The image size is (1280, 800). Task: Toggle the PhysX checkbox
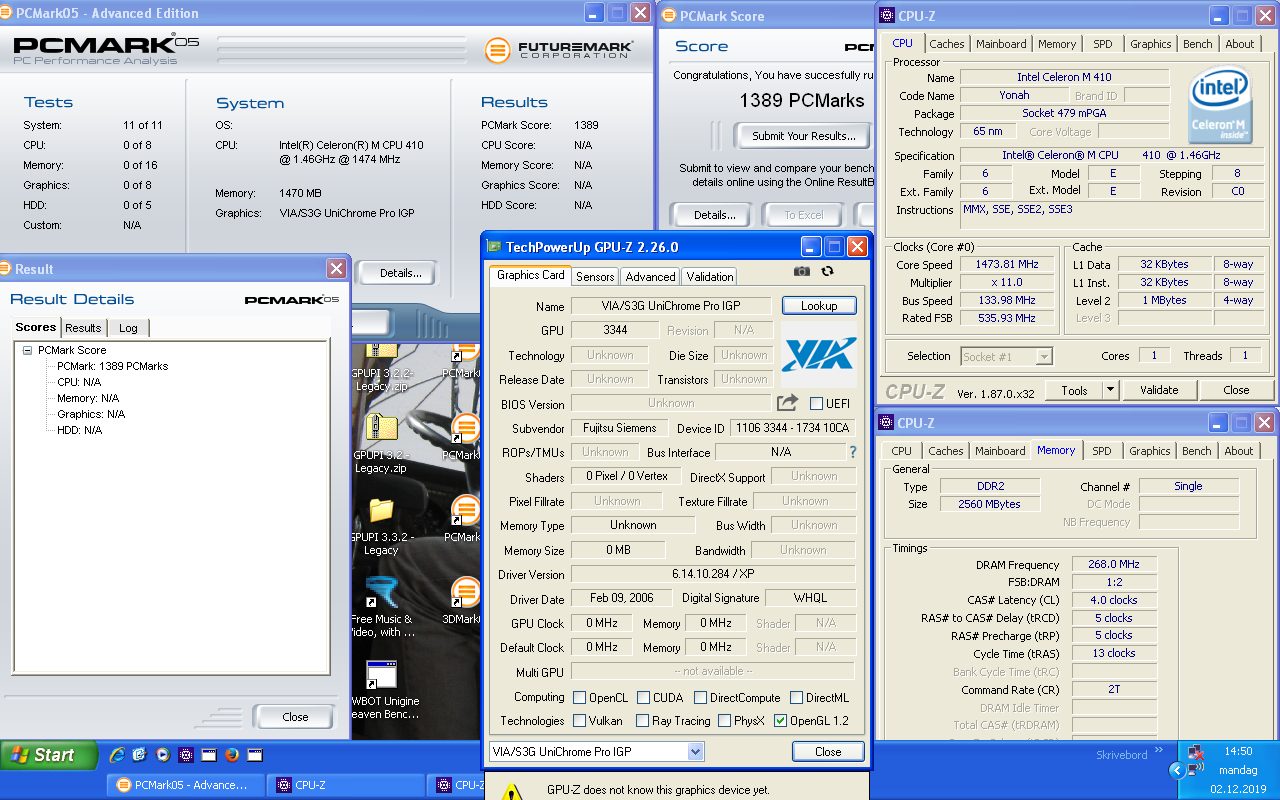point(724,720)
